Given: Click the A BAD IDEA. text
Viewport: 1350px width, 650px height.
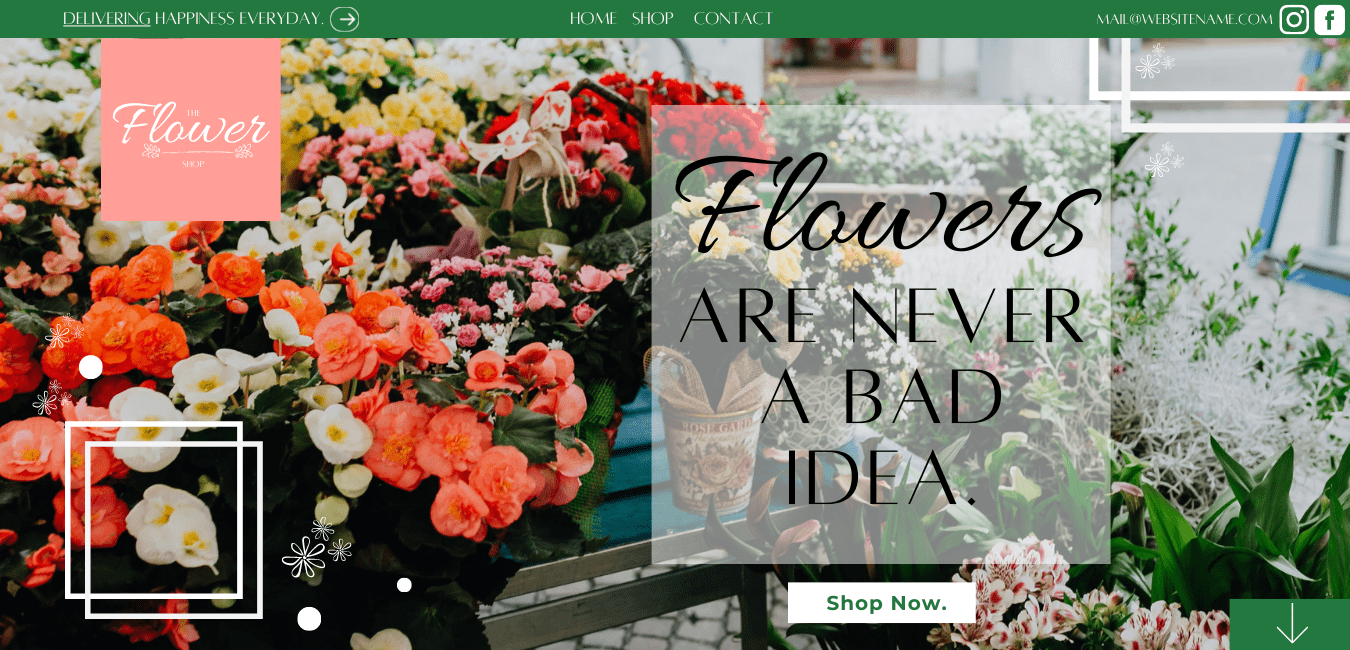Looking at the screenshot, I should tap(882, 435).
